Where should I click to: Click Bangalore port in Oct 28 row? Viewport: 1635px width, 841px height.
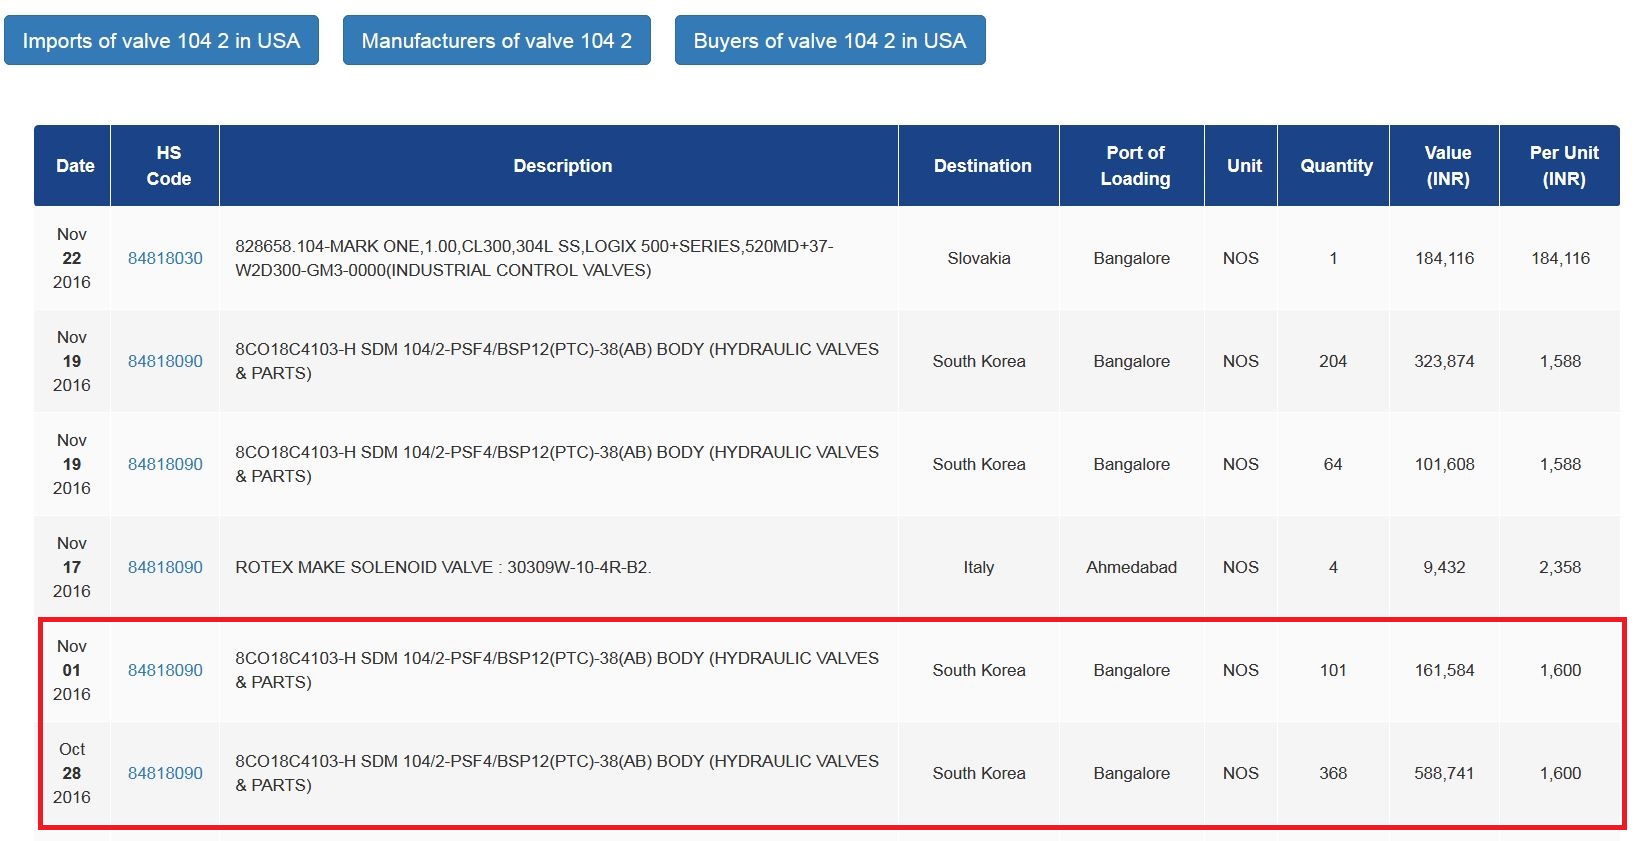tap(1131, 773)
